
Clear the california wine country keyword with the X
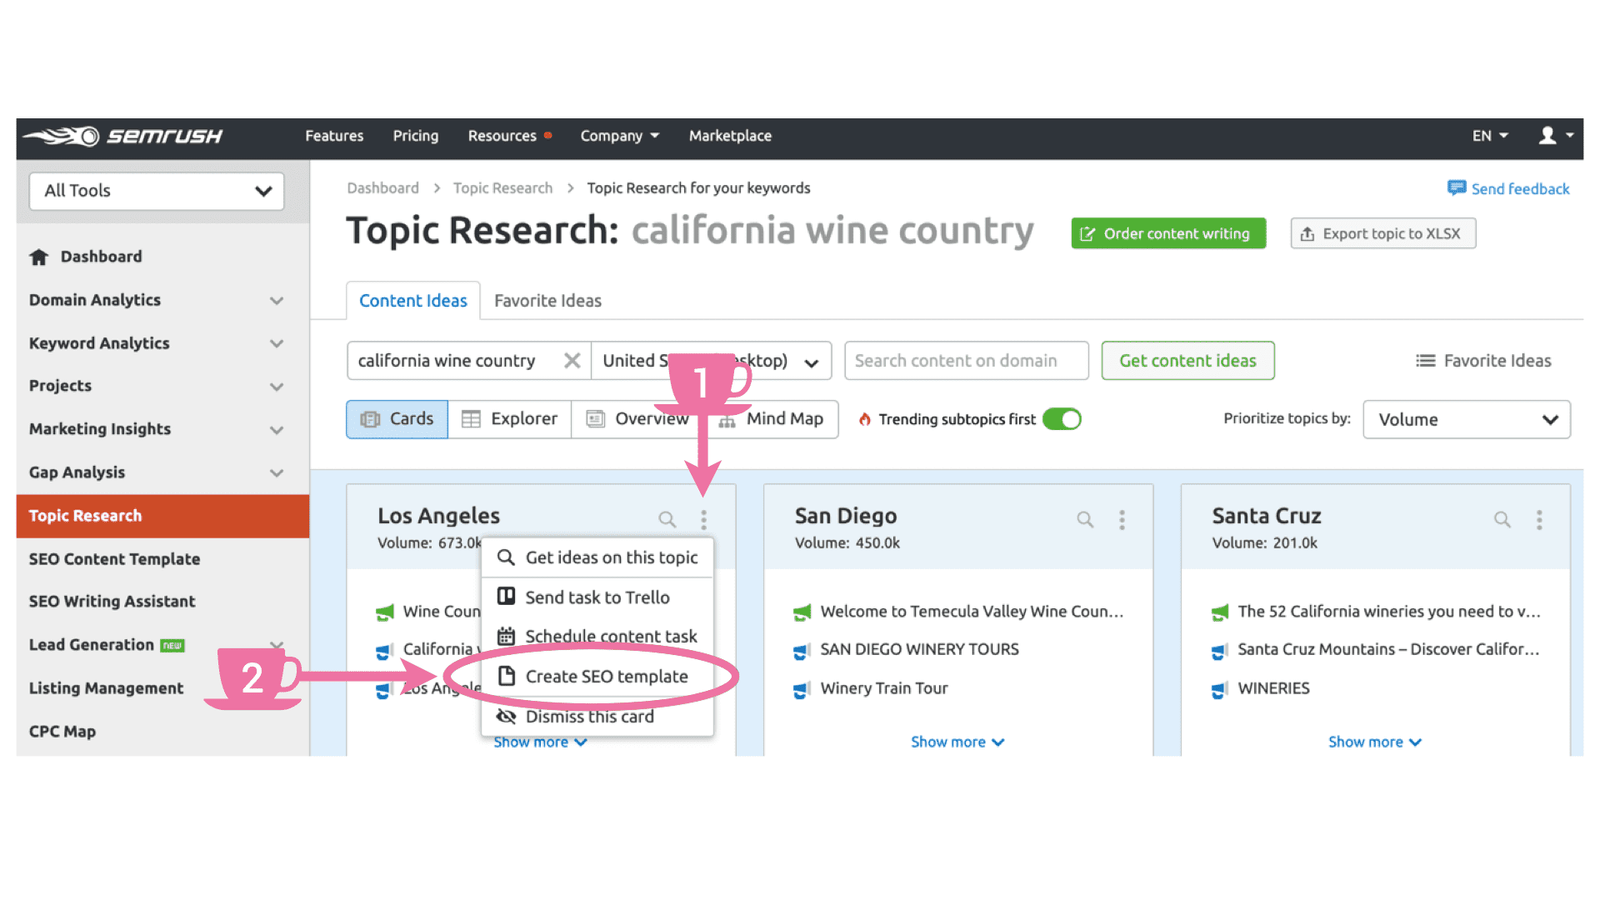pyautogui.click(x=572, y=360)
